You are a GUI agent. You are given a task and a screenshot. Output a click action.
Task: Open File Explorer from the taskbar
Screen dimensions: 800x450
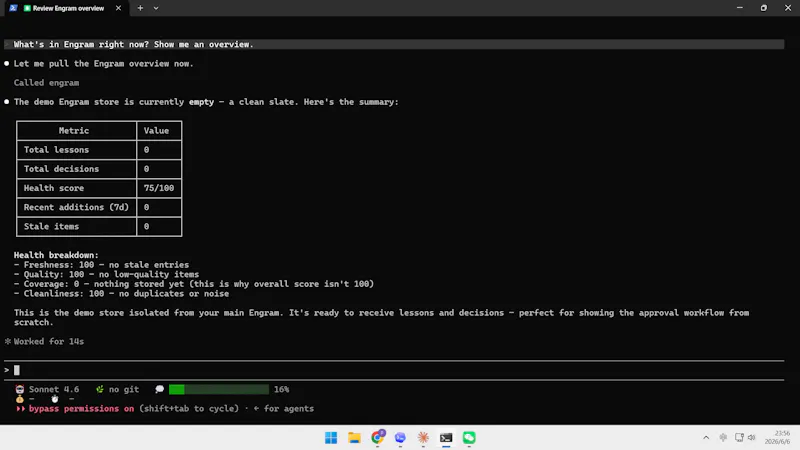[x=354, y=438]
